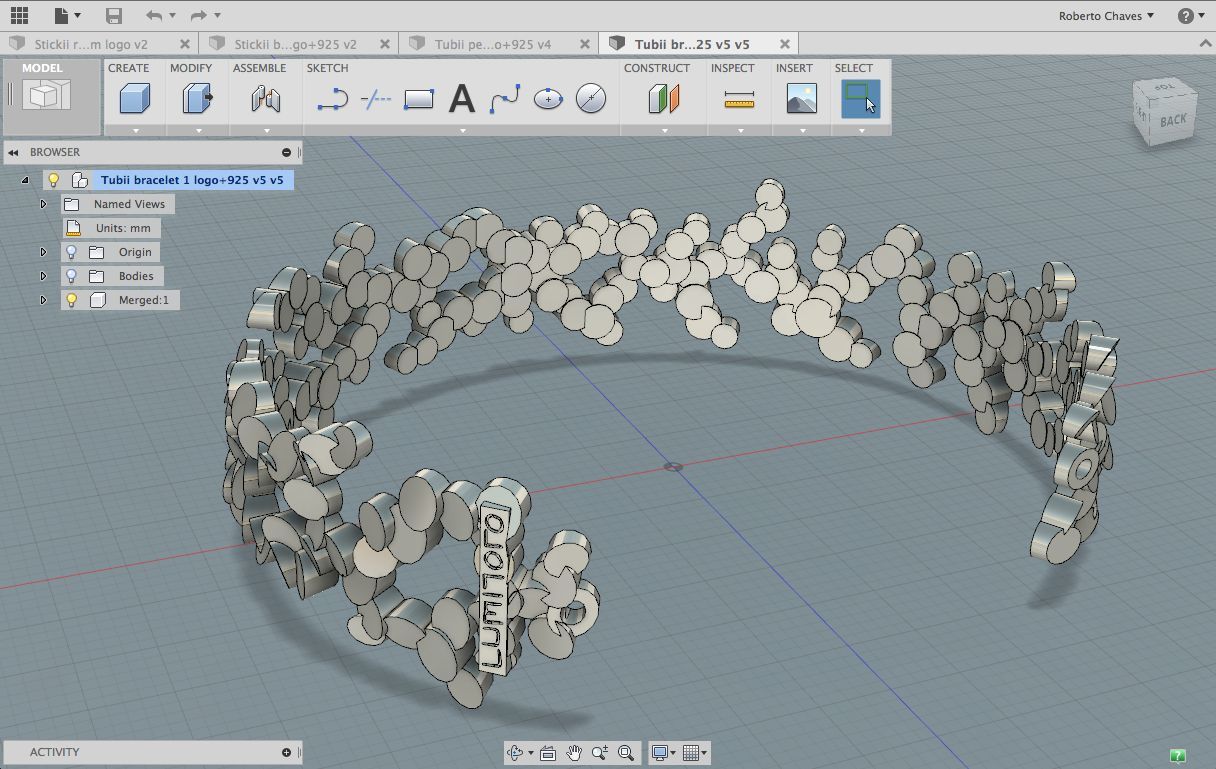Activate the Select tool icon
This screenshot has width=1216, height=769.
[x=860, y=98]
